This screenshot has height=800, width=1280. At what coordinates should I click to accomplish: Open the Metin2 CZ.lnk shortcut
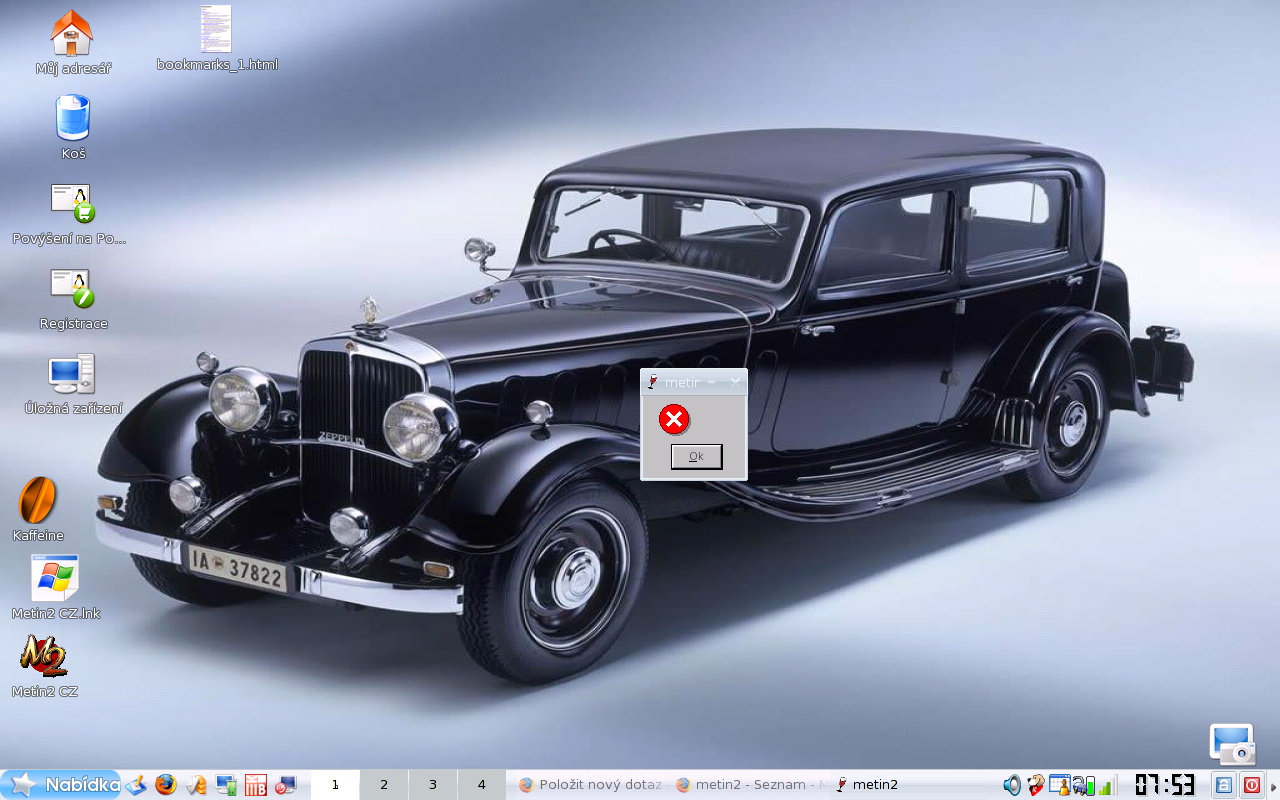click(x=54, y=578)
